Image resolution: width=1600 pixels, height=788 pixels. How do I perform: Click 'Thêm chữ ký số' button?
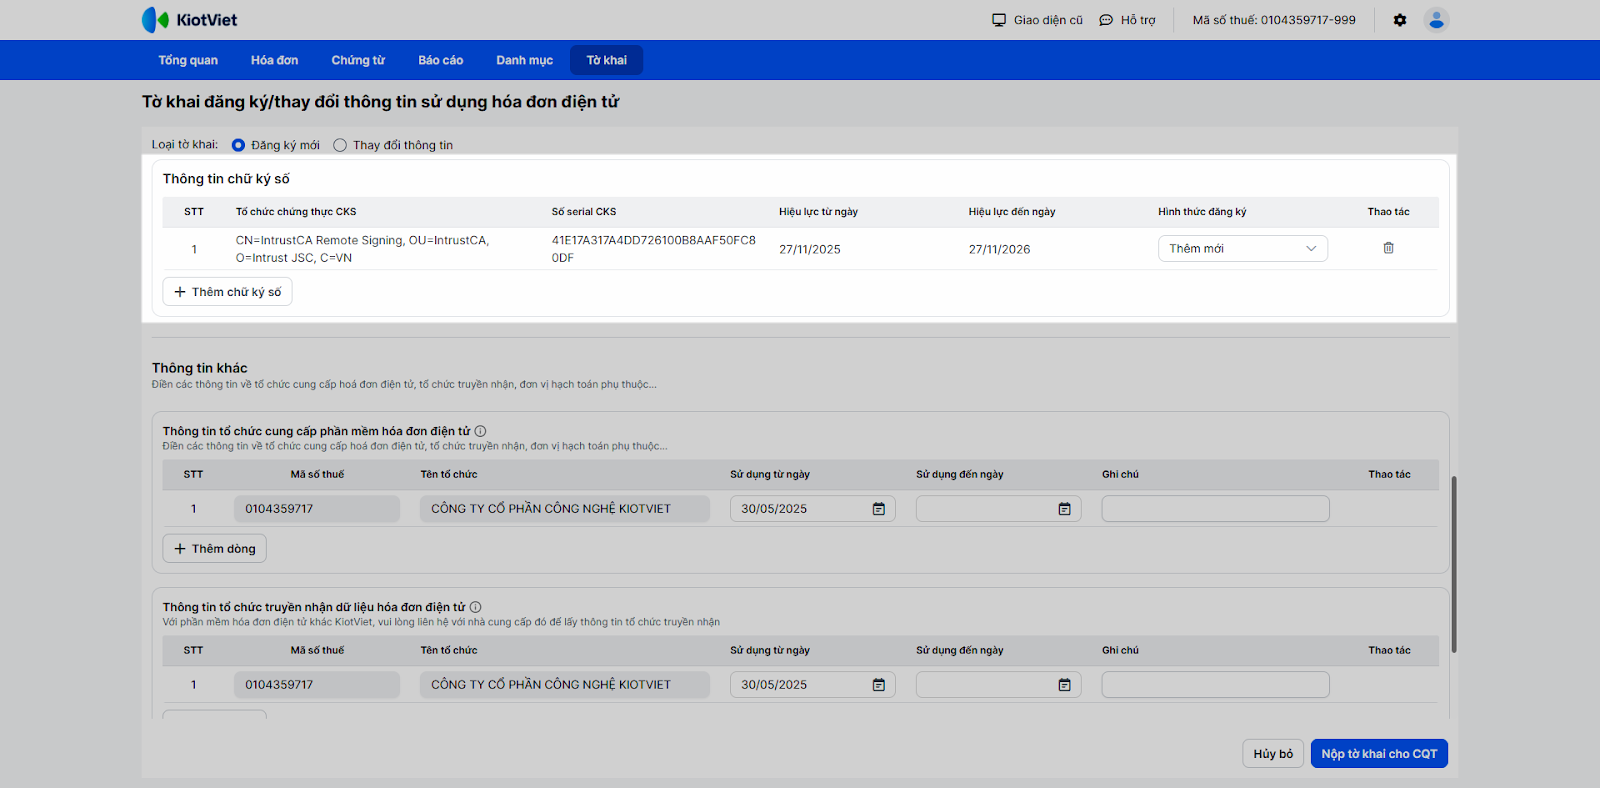227,292
